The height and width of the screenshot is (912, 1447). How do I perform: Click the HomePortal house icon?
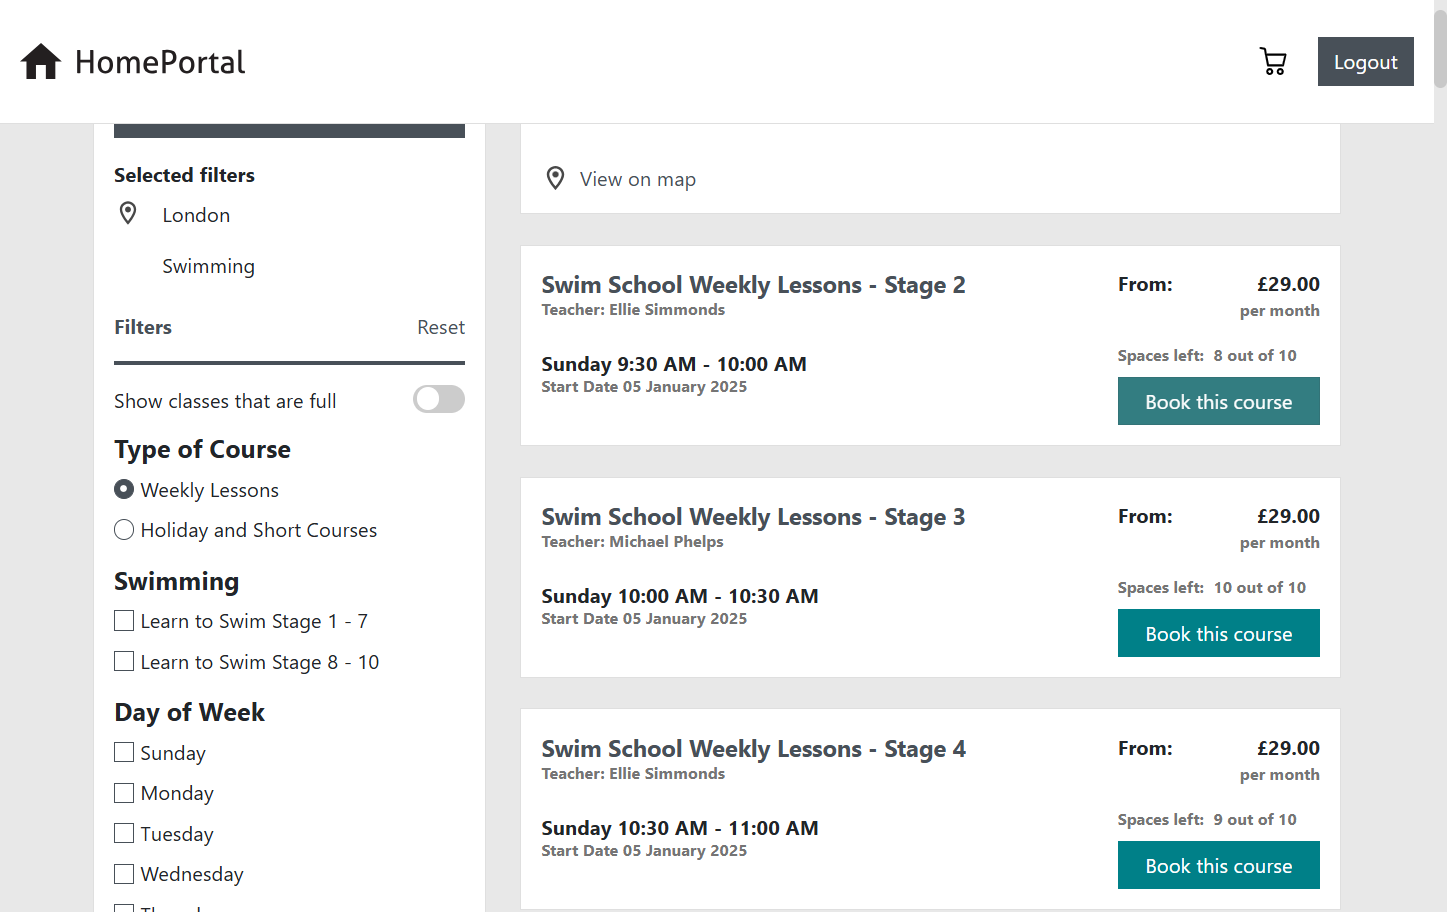click(41, 62)
